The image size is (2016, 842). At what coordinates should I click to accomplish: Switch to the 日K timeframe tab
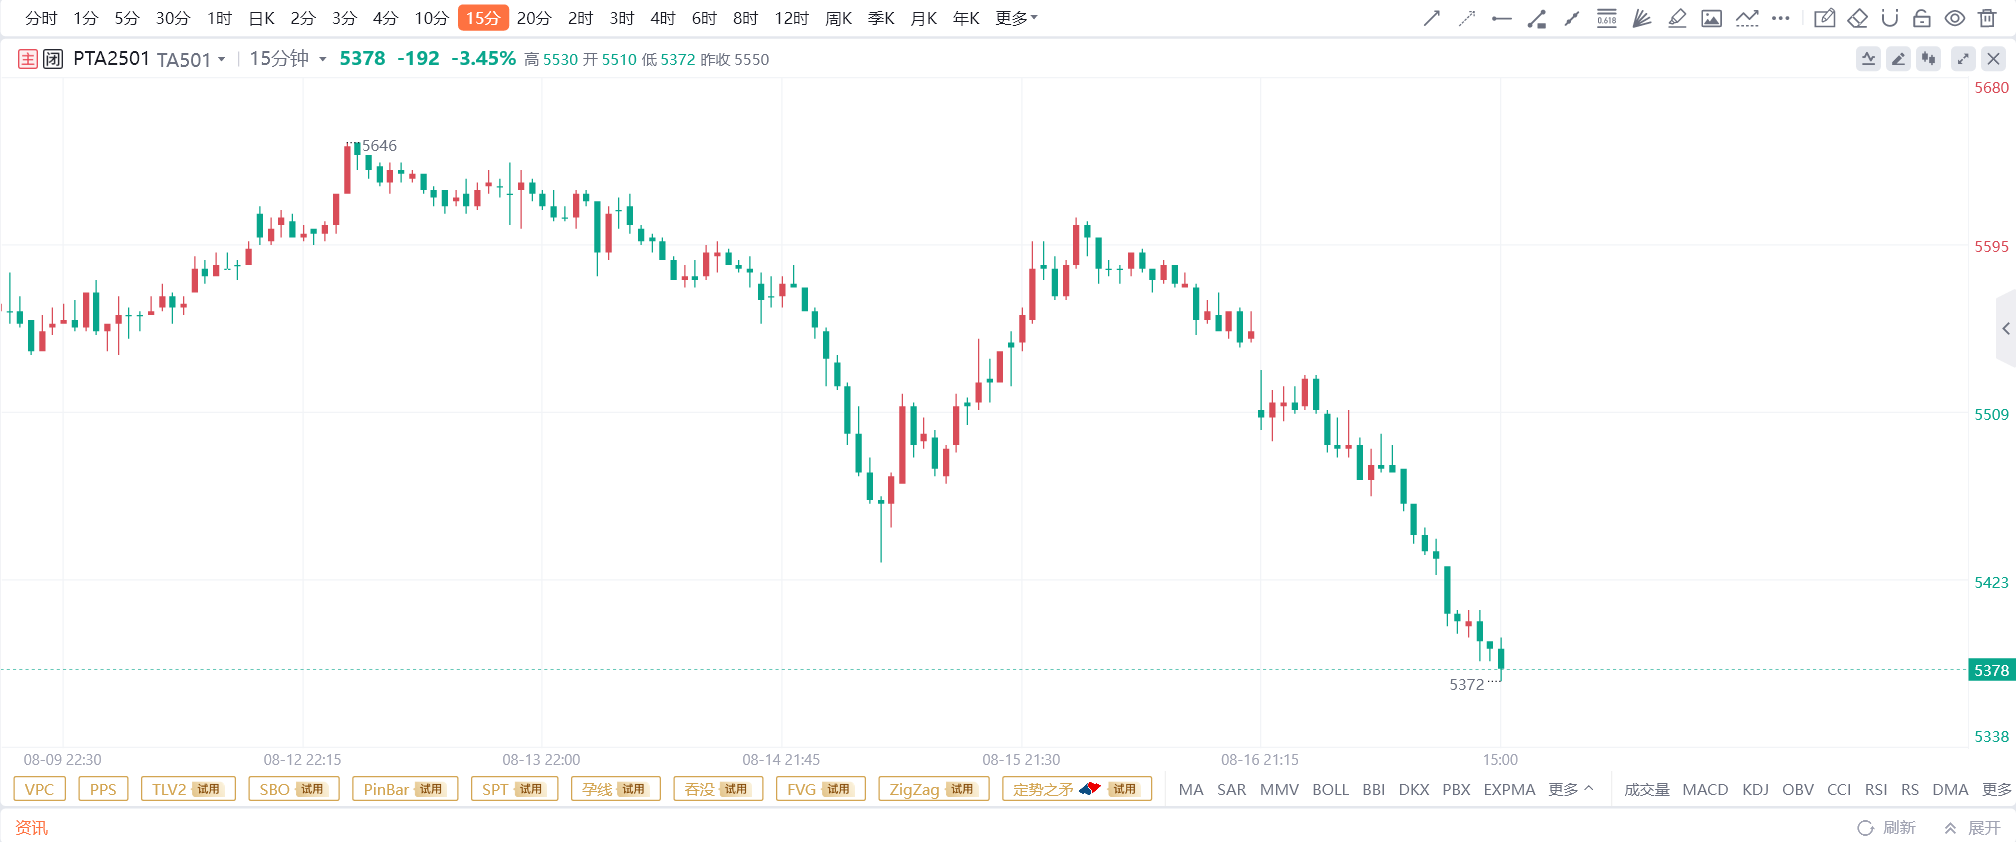point(262,18)
